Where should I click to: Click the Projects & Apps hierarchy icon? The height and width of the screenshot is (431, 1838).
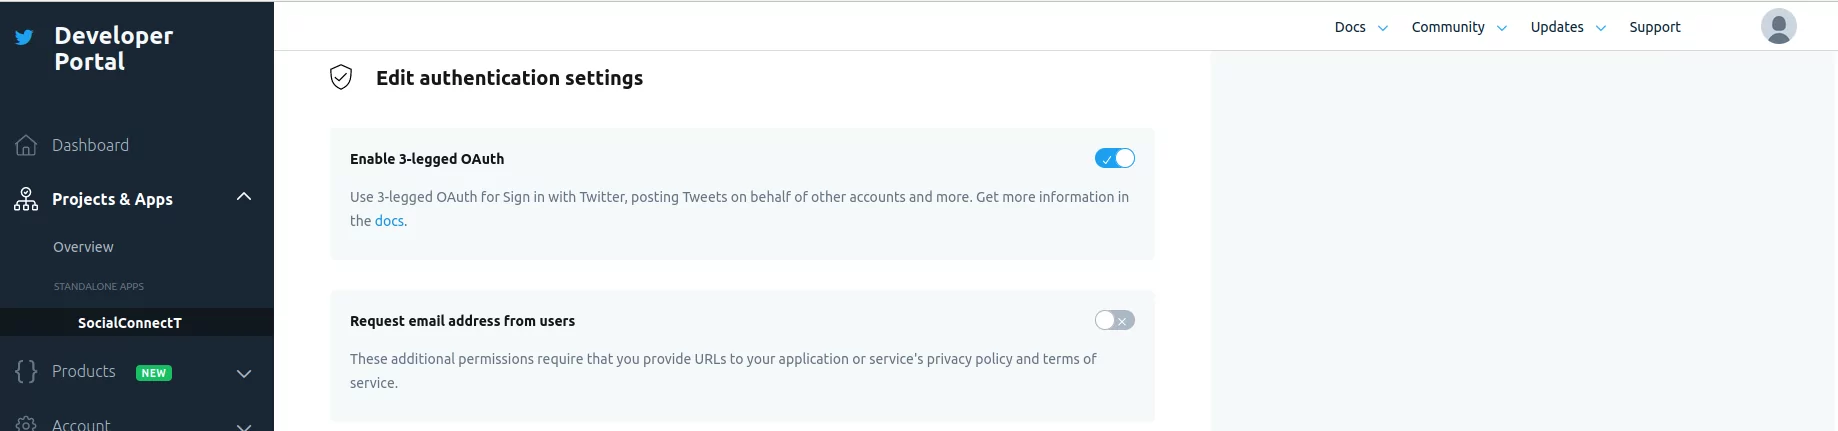click(x=26, y=199)
